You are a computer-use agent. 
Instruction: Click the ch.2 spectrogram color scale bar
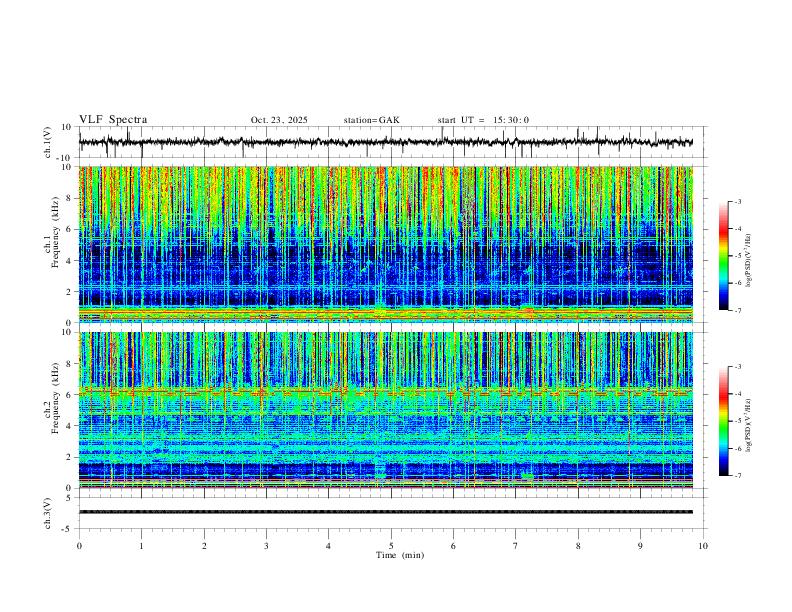point(723,421)
